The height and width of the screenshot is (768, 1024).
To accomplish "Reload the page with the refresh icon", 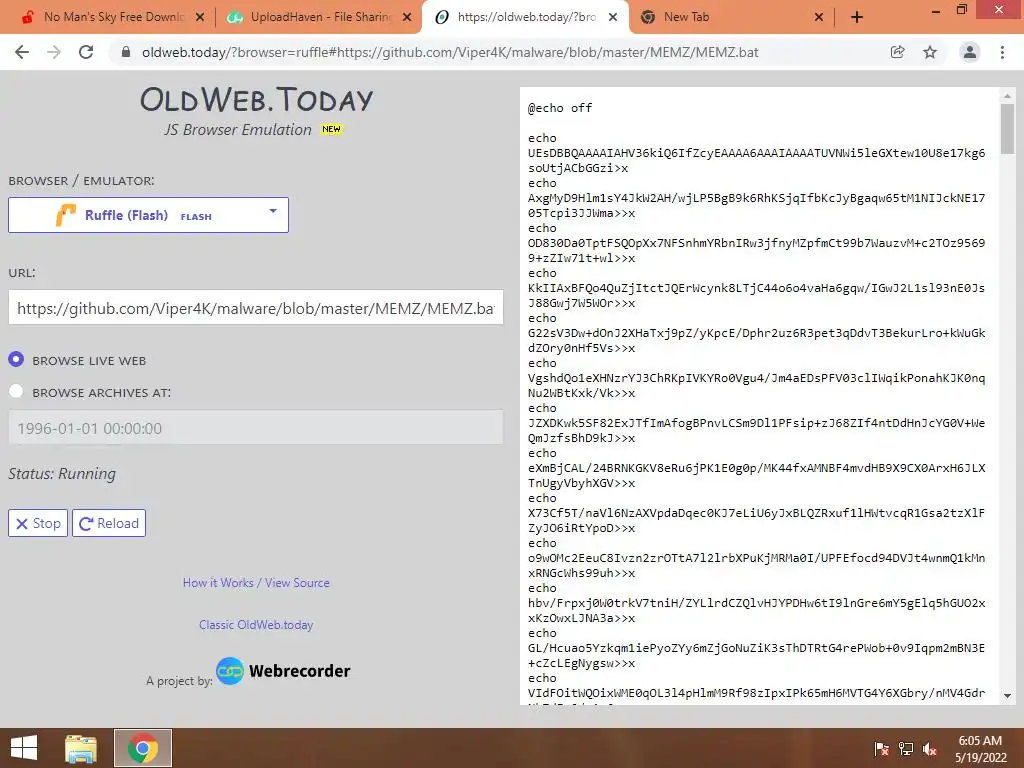I will point(86,52).
